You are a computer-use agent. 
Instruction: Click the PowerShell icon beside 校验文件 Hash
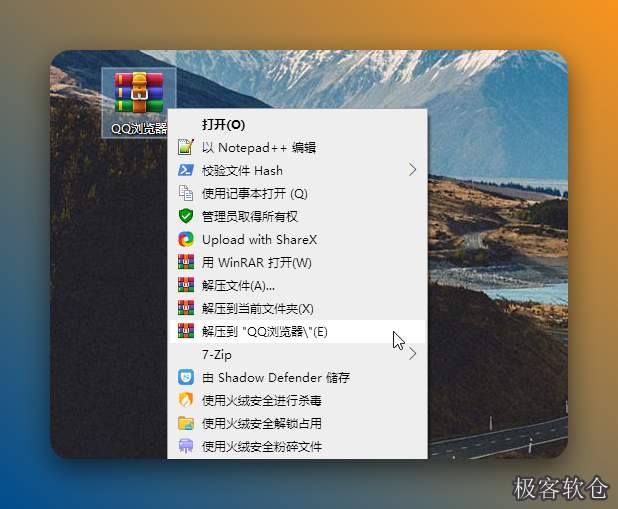click(x=186, y=170)
